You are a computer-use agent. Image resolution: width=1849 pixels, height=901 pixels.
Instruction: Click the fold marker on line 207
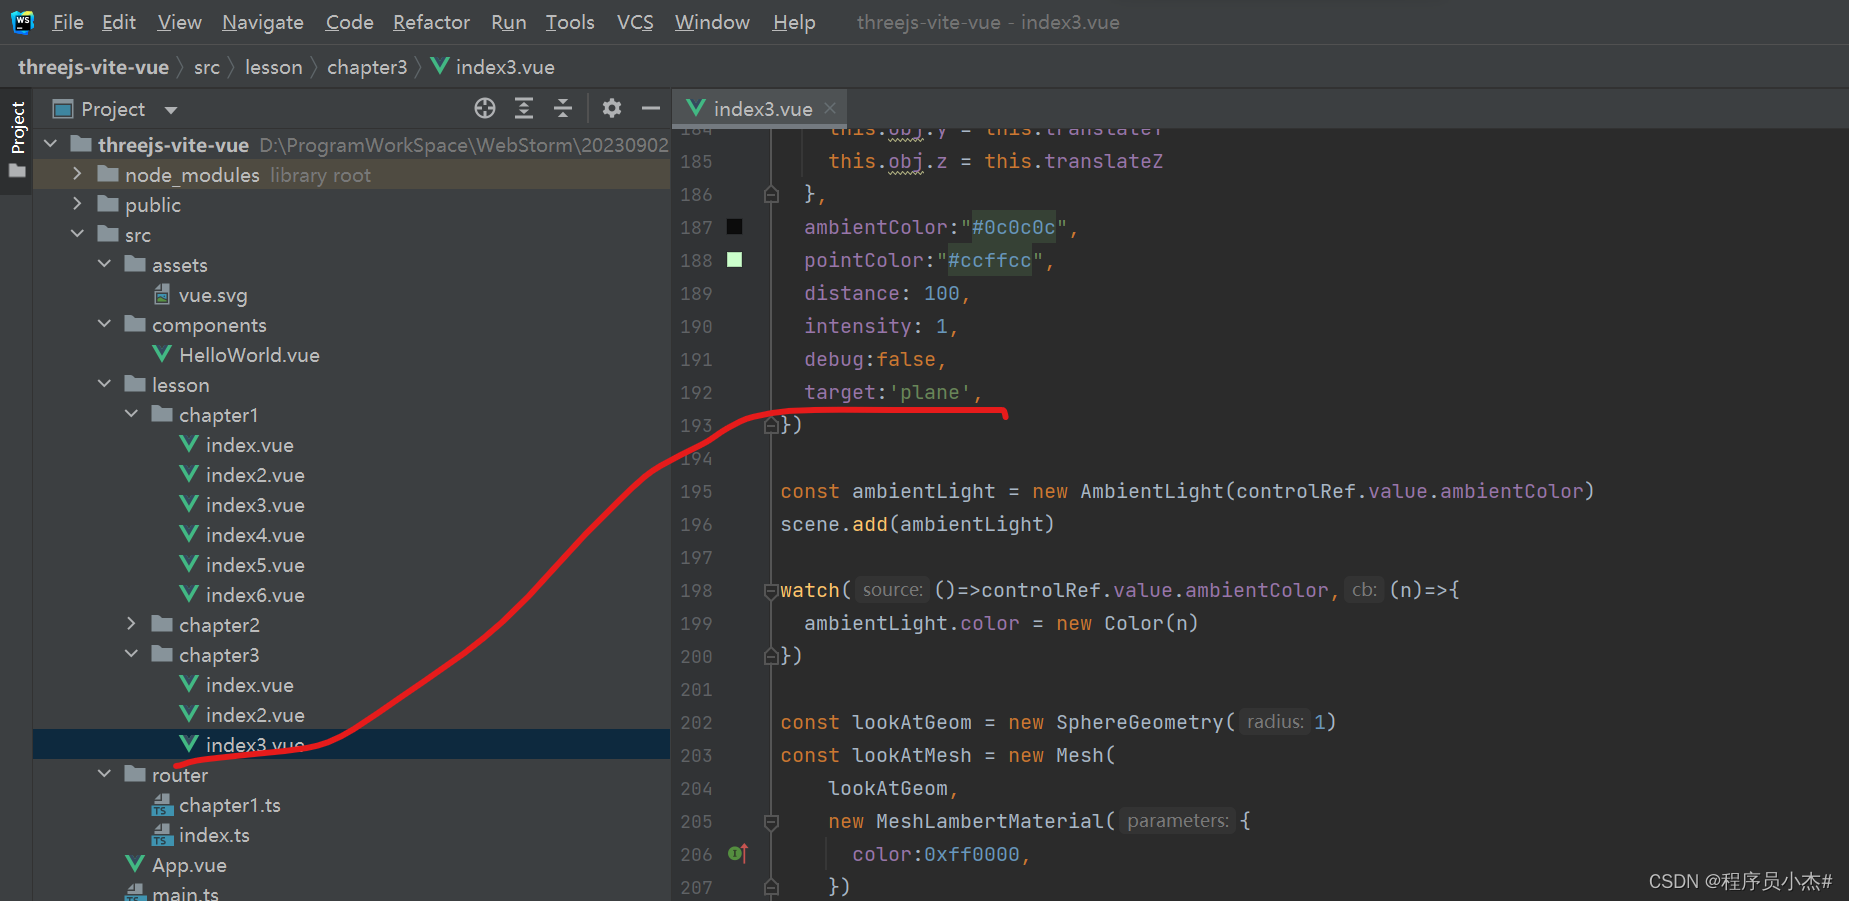point(771,886)
